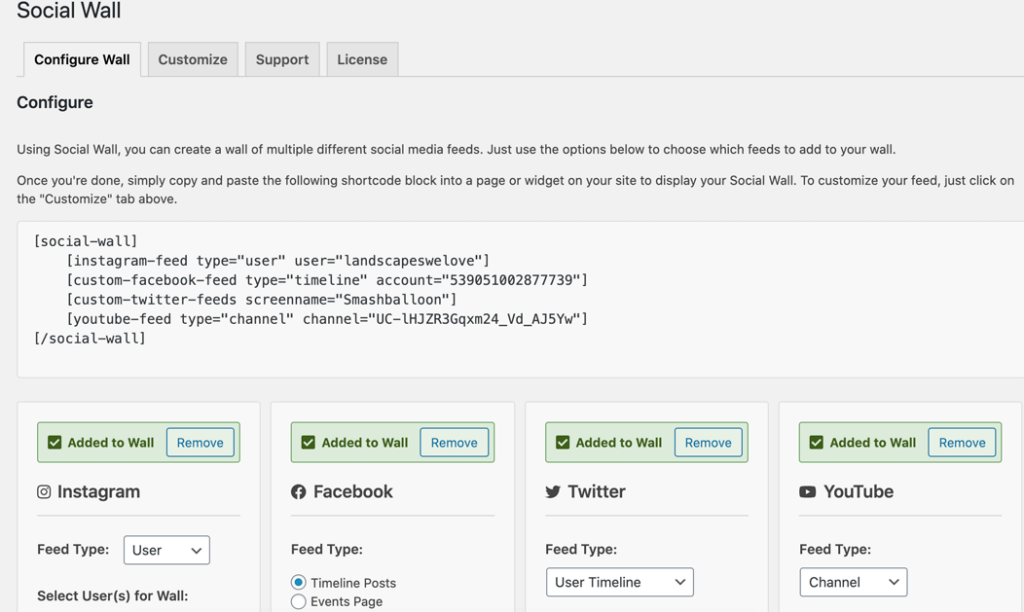Click the checkmark icon in Twitter's Added to Wall badge

563,442
